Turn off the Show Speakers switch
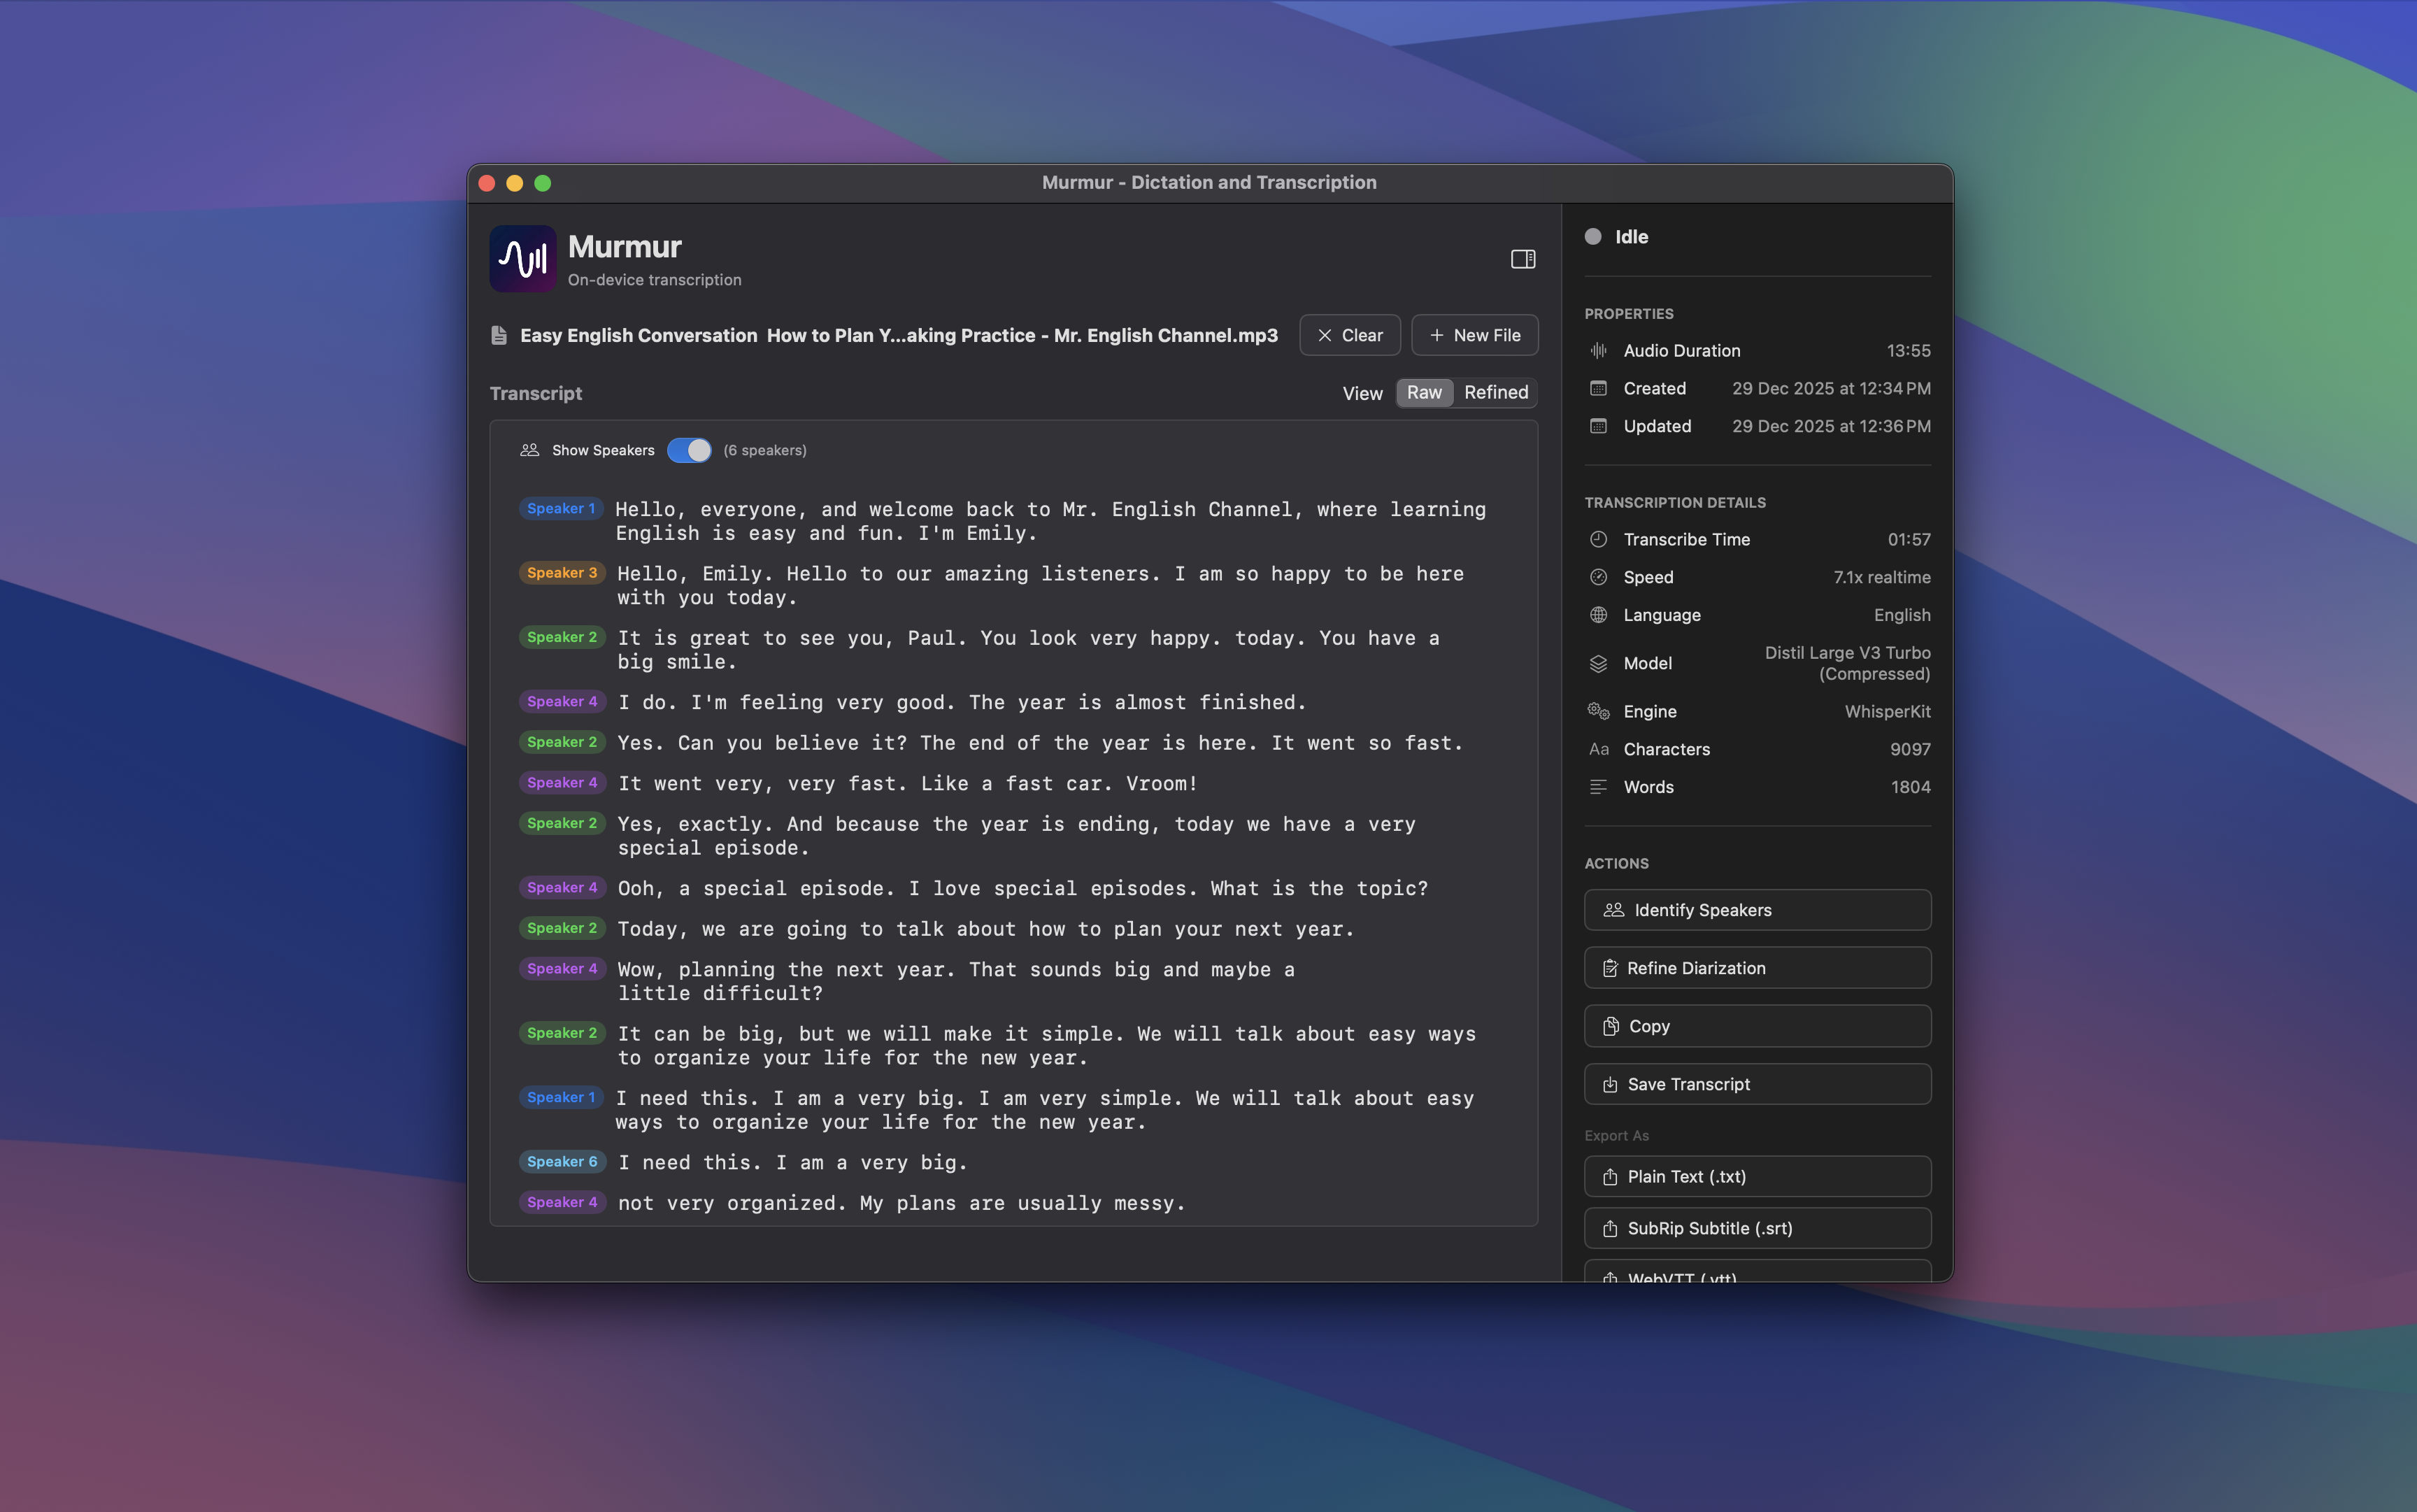 click(x=689, y=450)
